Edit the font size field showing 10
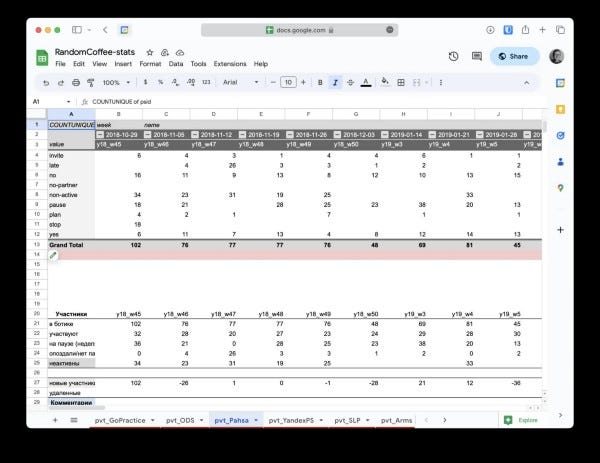600x463 pixels. [288, 82]
